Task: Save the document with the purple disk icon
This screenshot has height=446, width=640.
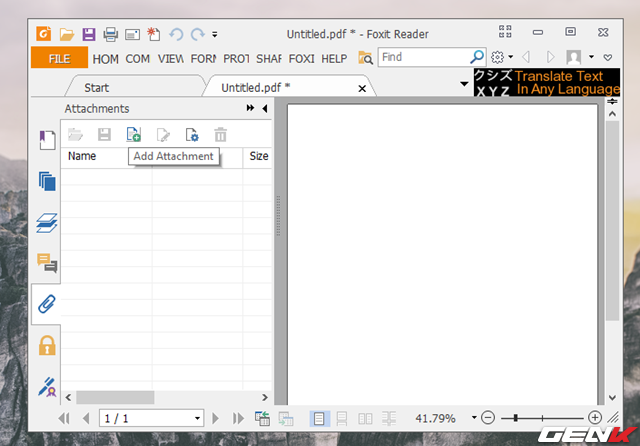Action: (x=89, y=34)
